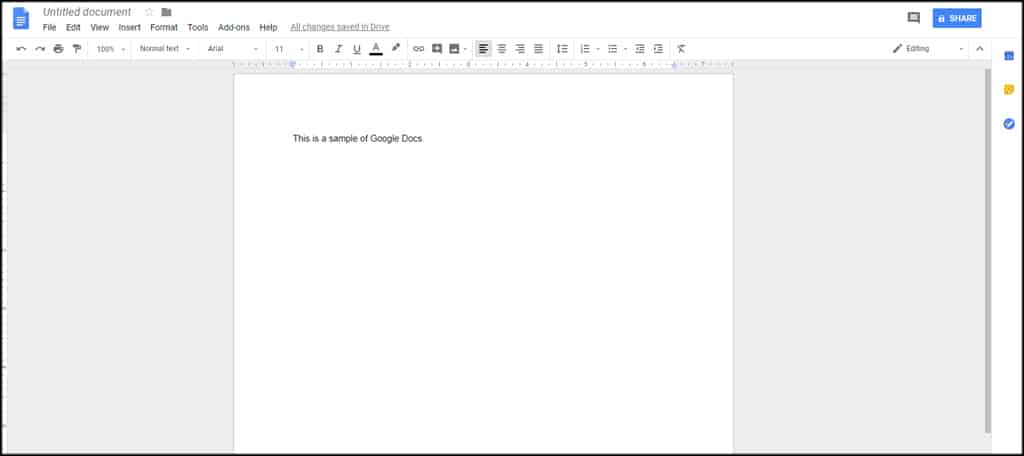Print the document with printer icon
Image resolution: width=1024 pixels, height=456 pixels.
pos(58,48)
